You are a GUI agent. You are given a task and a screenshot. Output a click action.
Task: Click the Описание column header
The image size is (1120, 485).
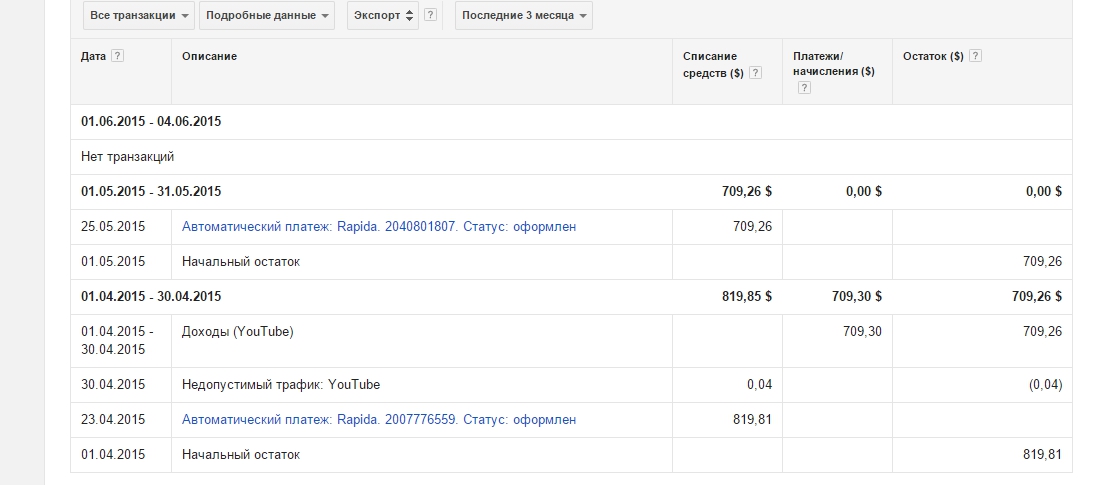coord(209,56)
